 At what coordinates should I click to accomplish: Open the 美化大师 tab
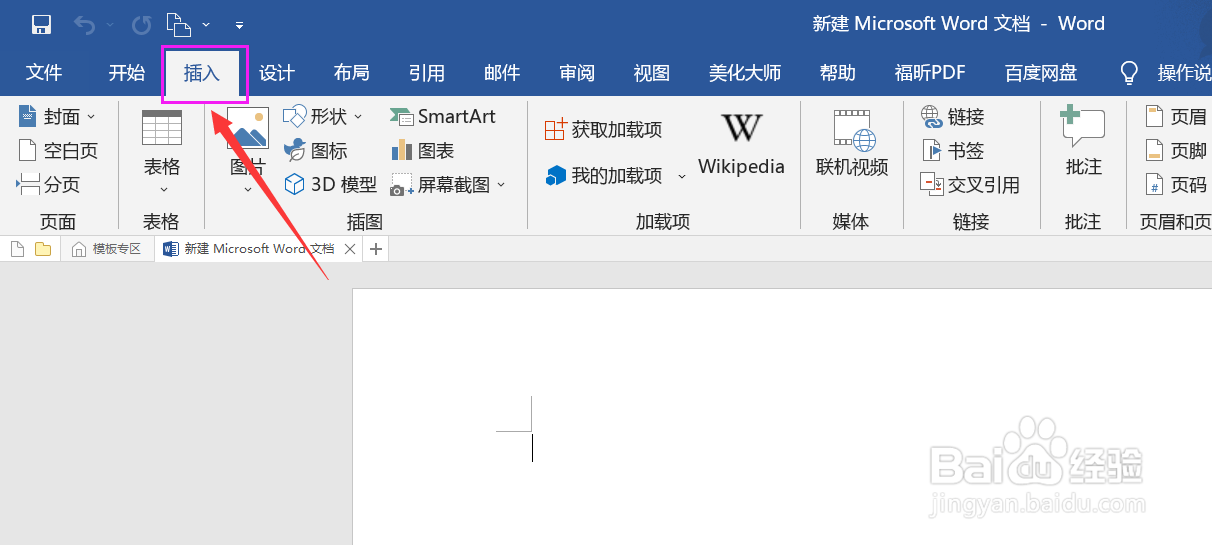pos(745,73)
